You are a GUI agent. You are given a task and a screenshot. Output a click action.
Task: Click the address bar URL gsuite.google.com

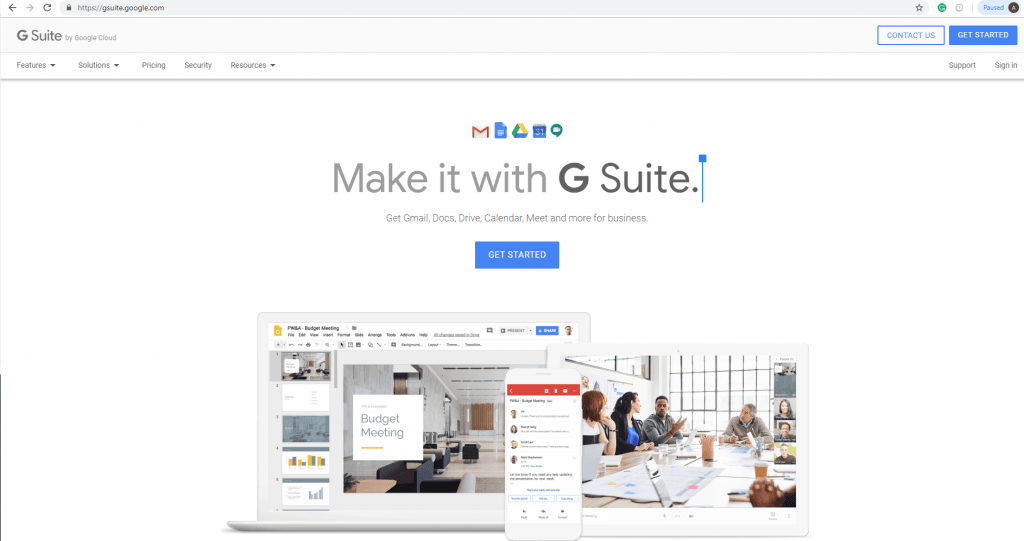click(x=121, y=8)
